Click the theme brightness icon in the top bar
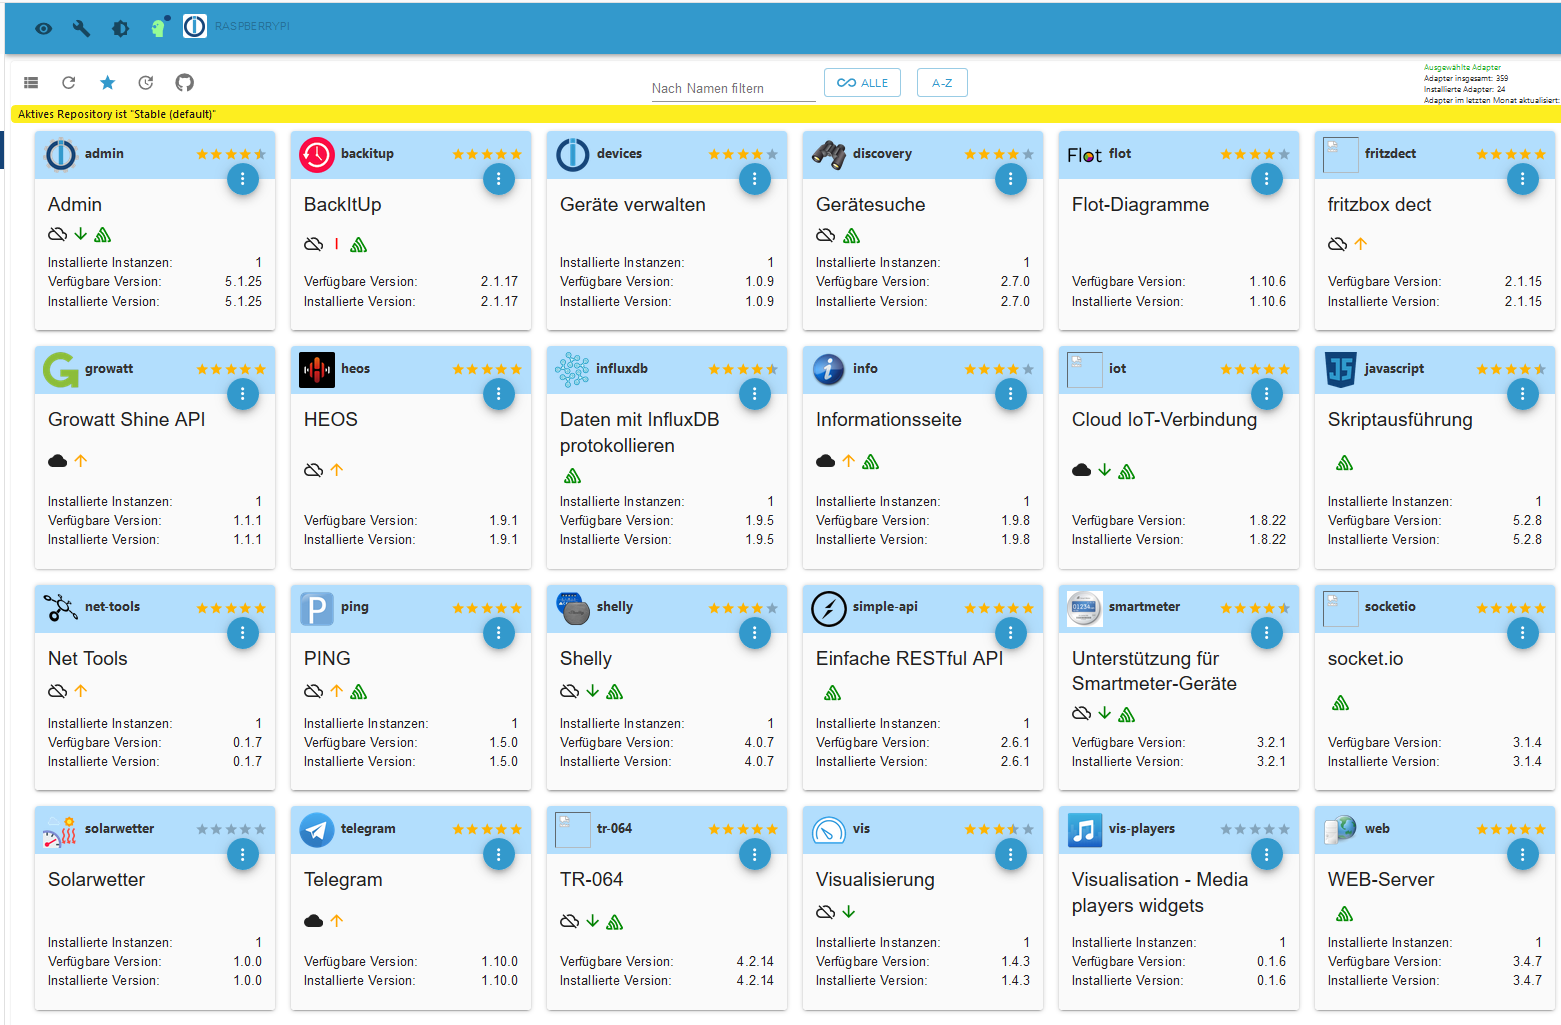The image size is (1561, 1025). tap(121, 28)
